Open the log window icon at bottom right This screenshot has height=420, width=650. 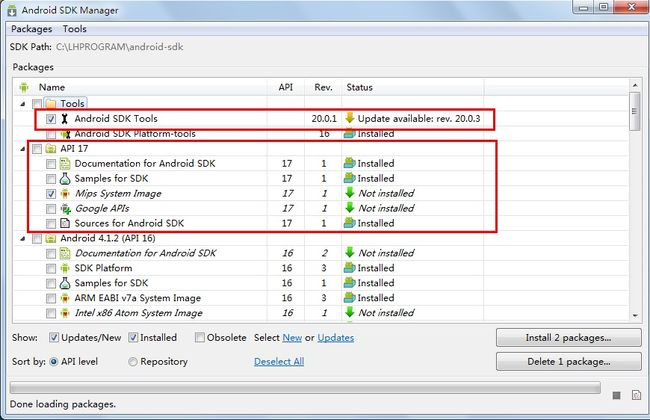636,395
